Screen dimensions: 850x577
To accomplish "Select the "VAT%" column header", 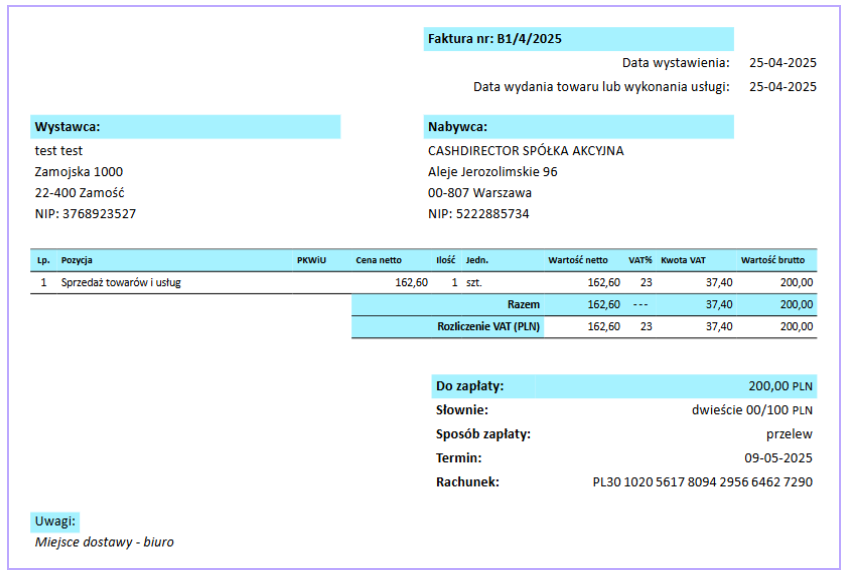I will [x=640, y=260].
